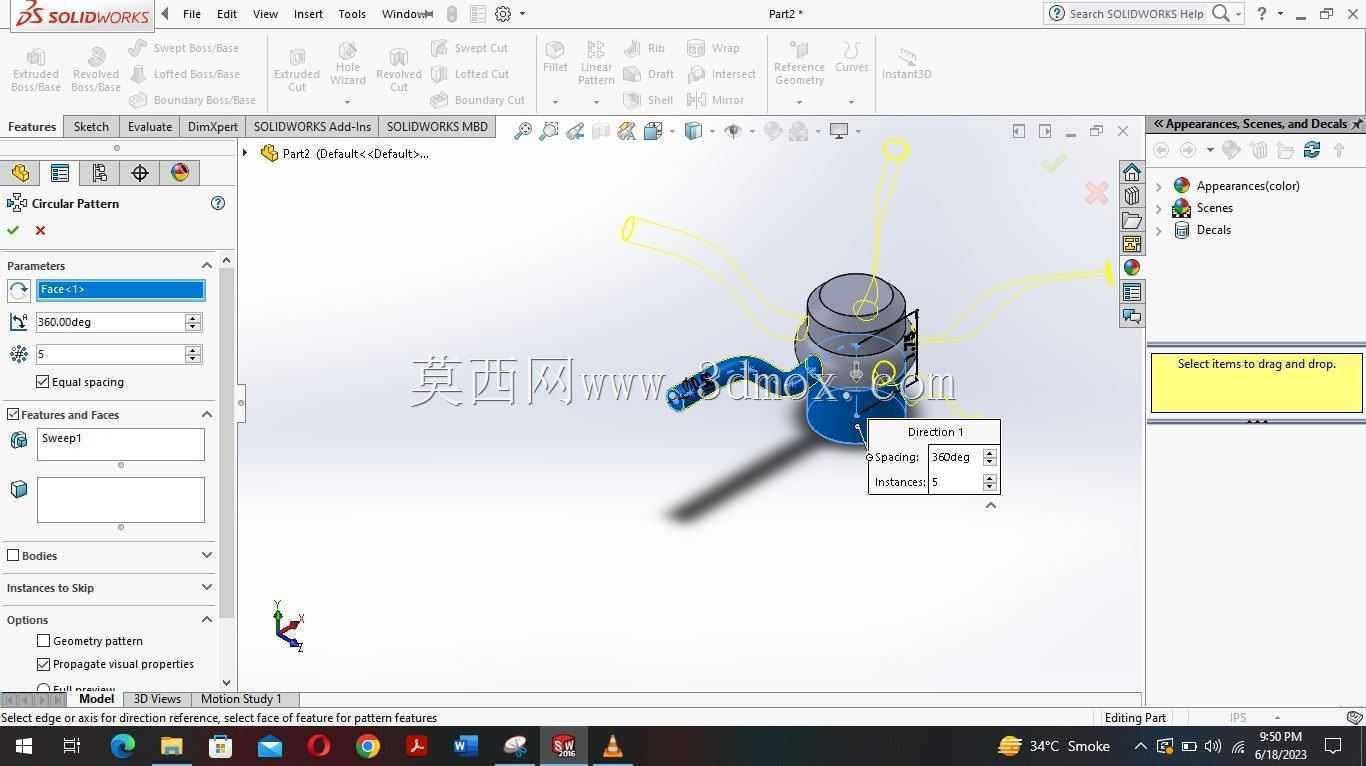Screen dimensions: 1366x766
Task: Collapse Features and Faces section chevron
Action: pyautogui.click(x=207, y=414)
